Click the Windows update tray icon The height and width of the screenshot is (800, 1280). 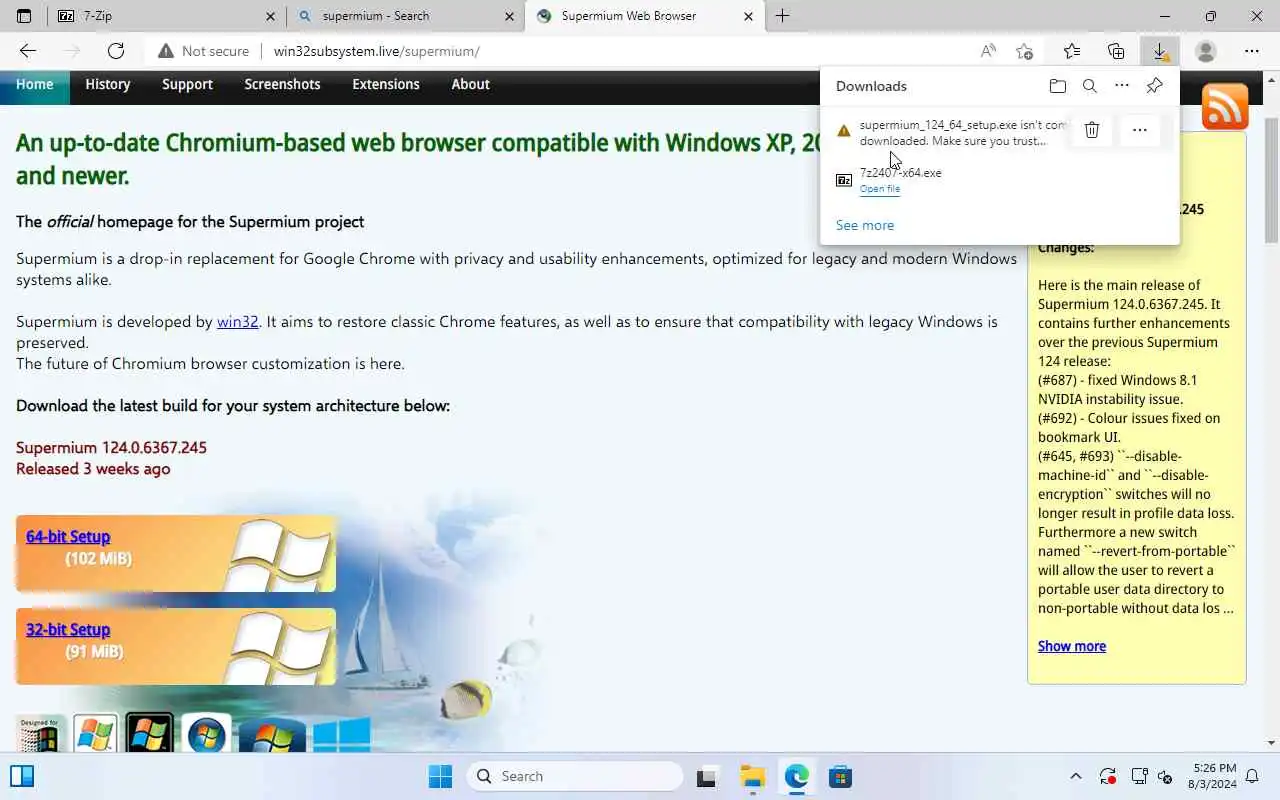(x=1107, y=776)
